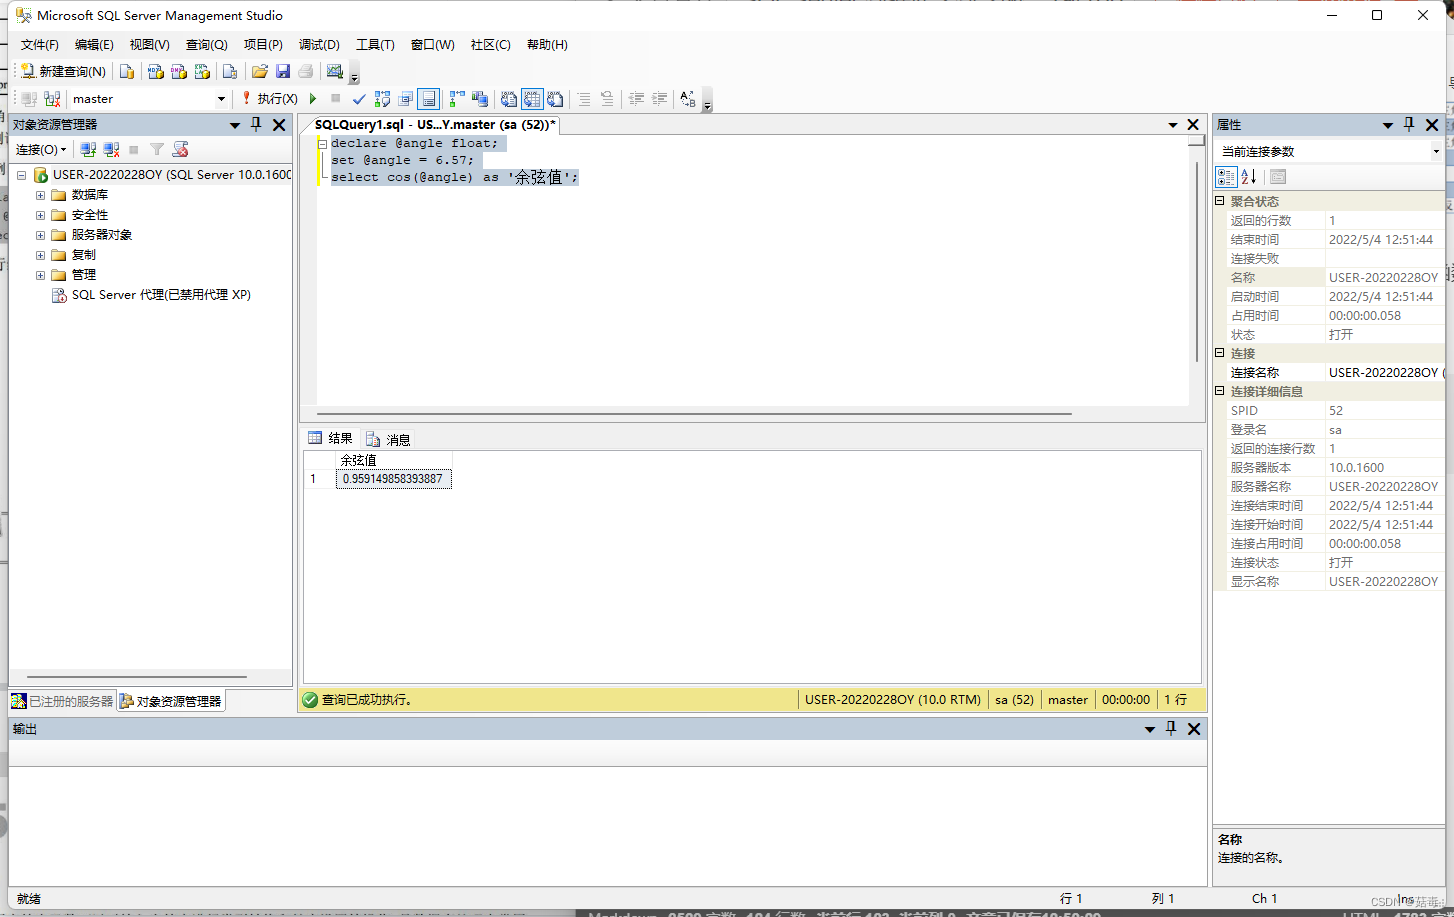Viewport: 1454px width, 917px height.
Task: Toggle auto-hide pin on 属性 panel
Action: click(x=1409, y=125)
